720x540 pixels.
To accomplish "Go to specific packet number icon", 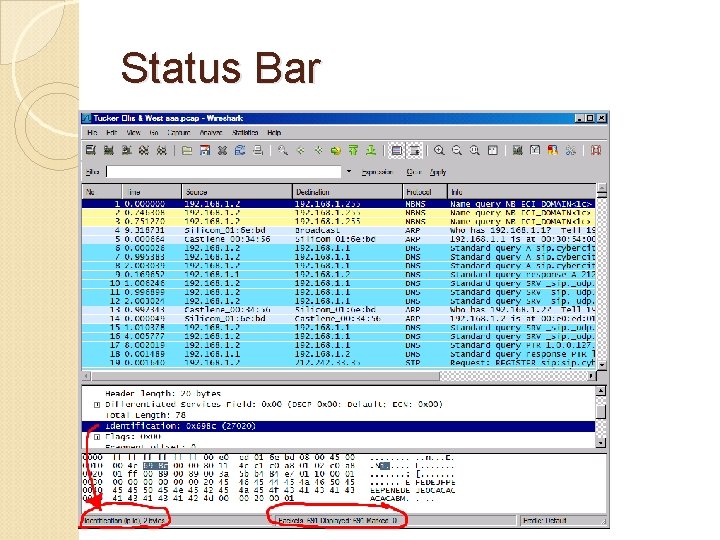I will pyautogui.click(x=336, y=150).
